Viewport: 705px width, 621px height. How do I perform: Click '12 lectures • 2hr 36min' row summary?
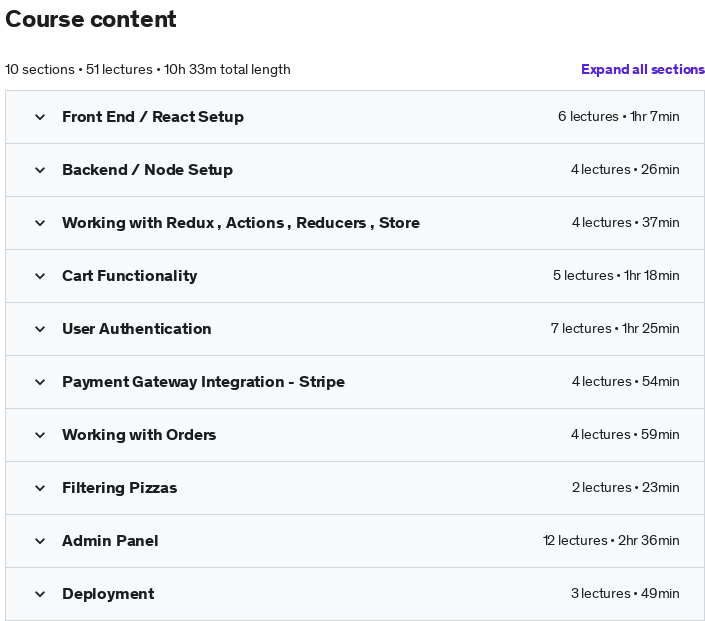611,540
